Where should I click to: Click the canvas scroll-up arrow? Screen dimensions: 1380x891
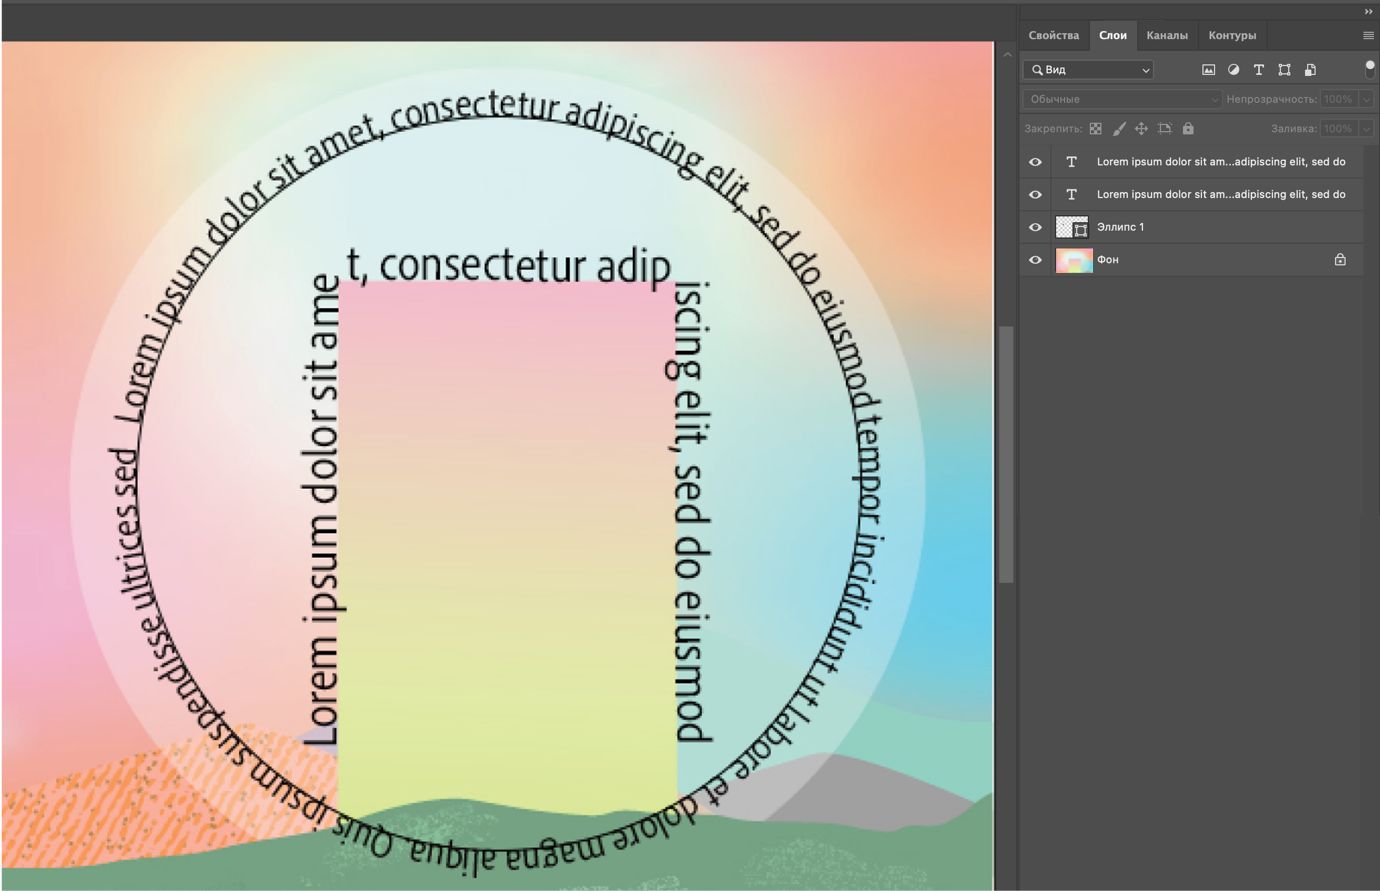point(1006,55)
